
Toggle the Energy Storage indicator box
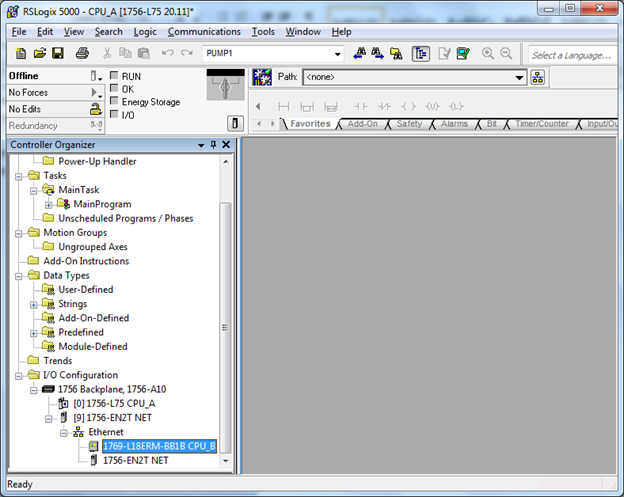point(114,101)
